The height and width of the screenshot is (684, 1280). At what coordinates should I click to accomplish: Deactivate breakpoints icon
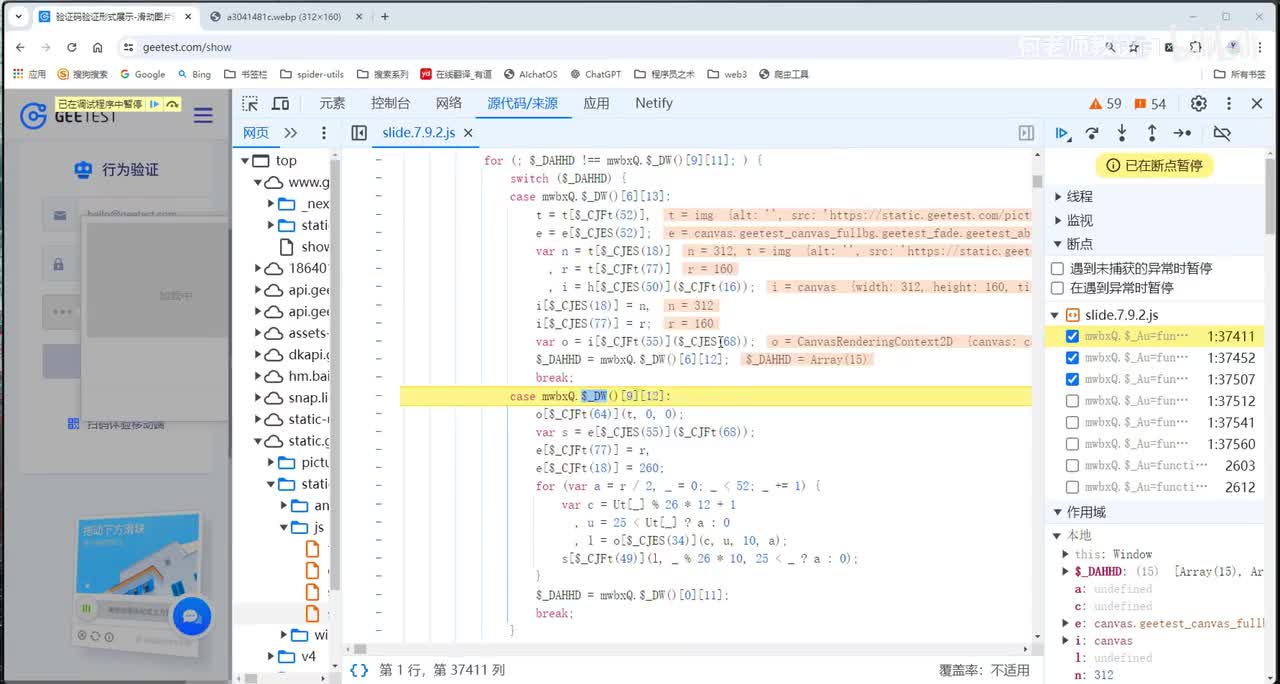1222,133
